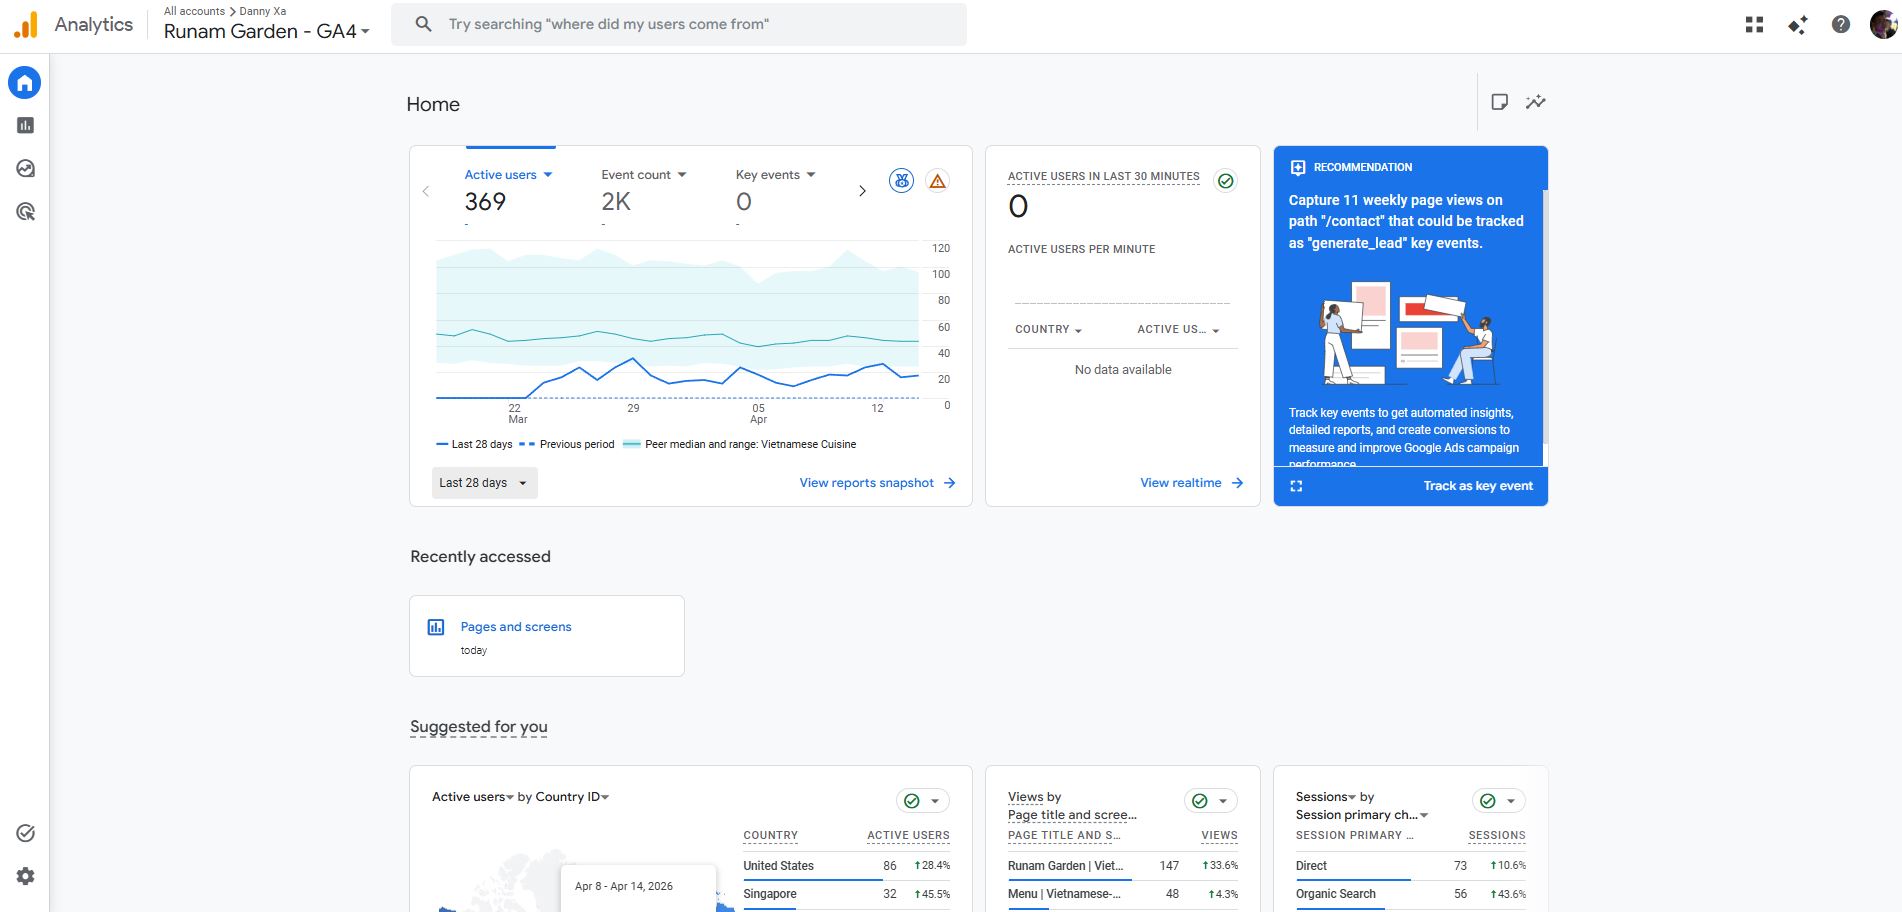Open the Insights sparkline icon next to Home
This screenshot has width=1902, height=912.
pyautogui.click(x=1535, y=101)
